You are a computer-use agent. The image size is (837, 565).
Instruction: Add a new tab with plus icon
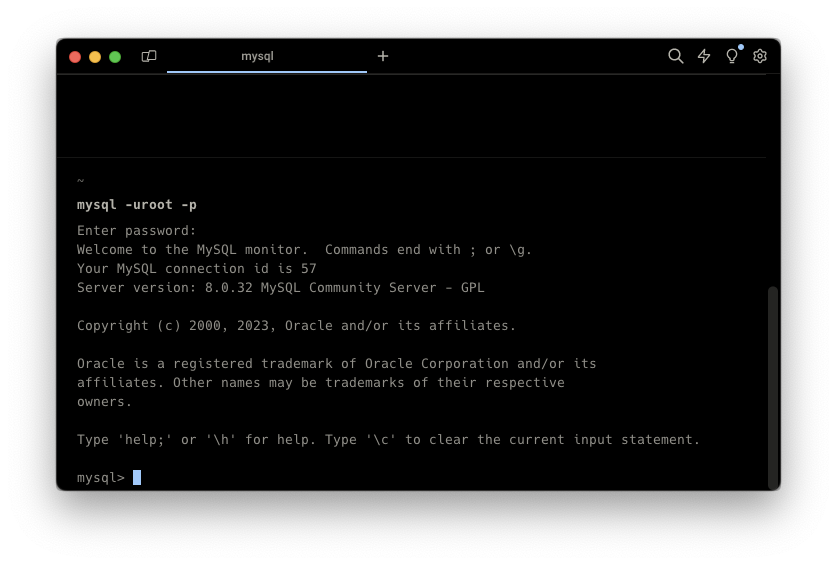pos(383,56)
